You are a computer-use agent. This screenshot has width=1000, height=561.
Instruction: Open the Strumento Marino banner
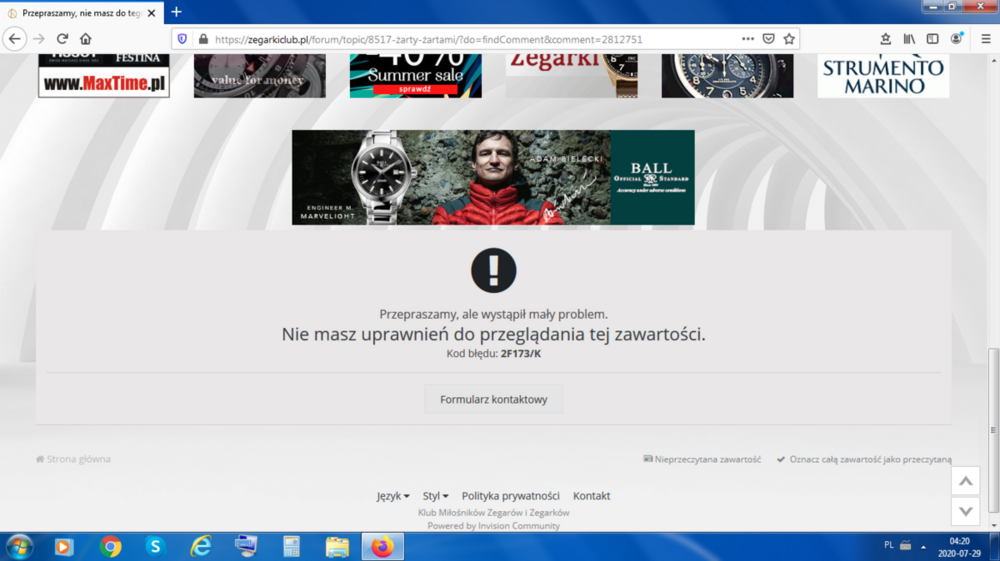(883, 75)
